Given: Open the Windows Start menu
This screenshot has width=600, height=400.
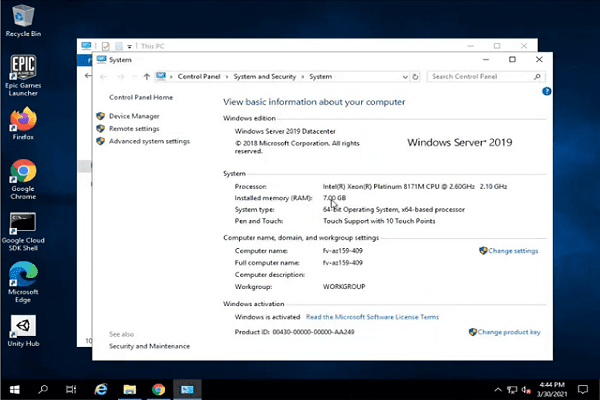Looking at the screenshot, I should point(15,390).
